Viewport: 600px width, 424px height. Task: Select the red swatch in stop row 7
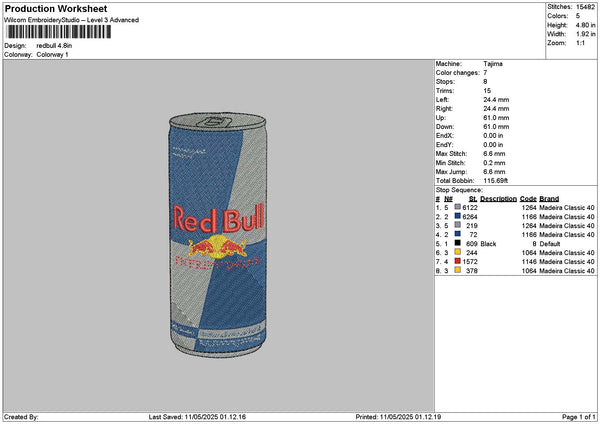[457, 261]
